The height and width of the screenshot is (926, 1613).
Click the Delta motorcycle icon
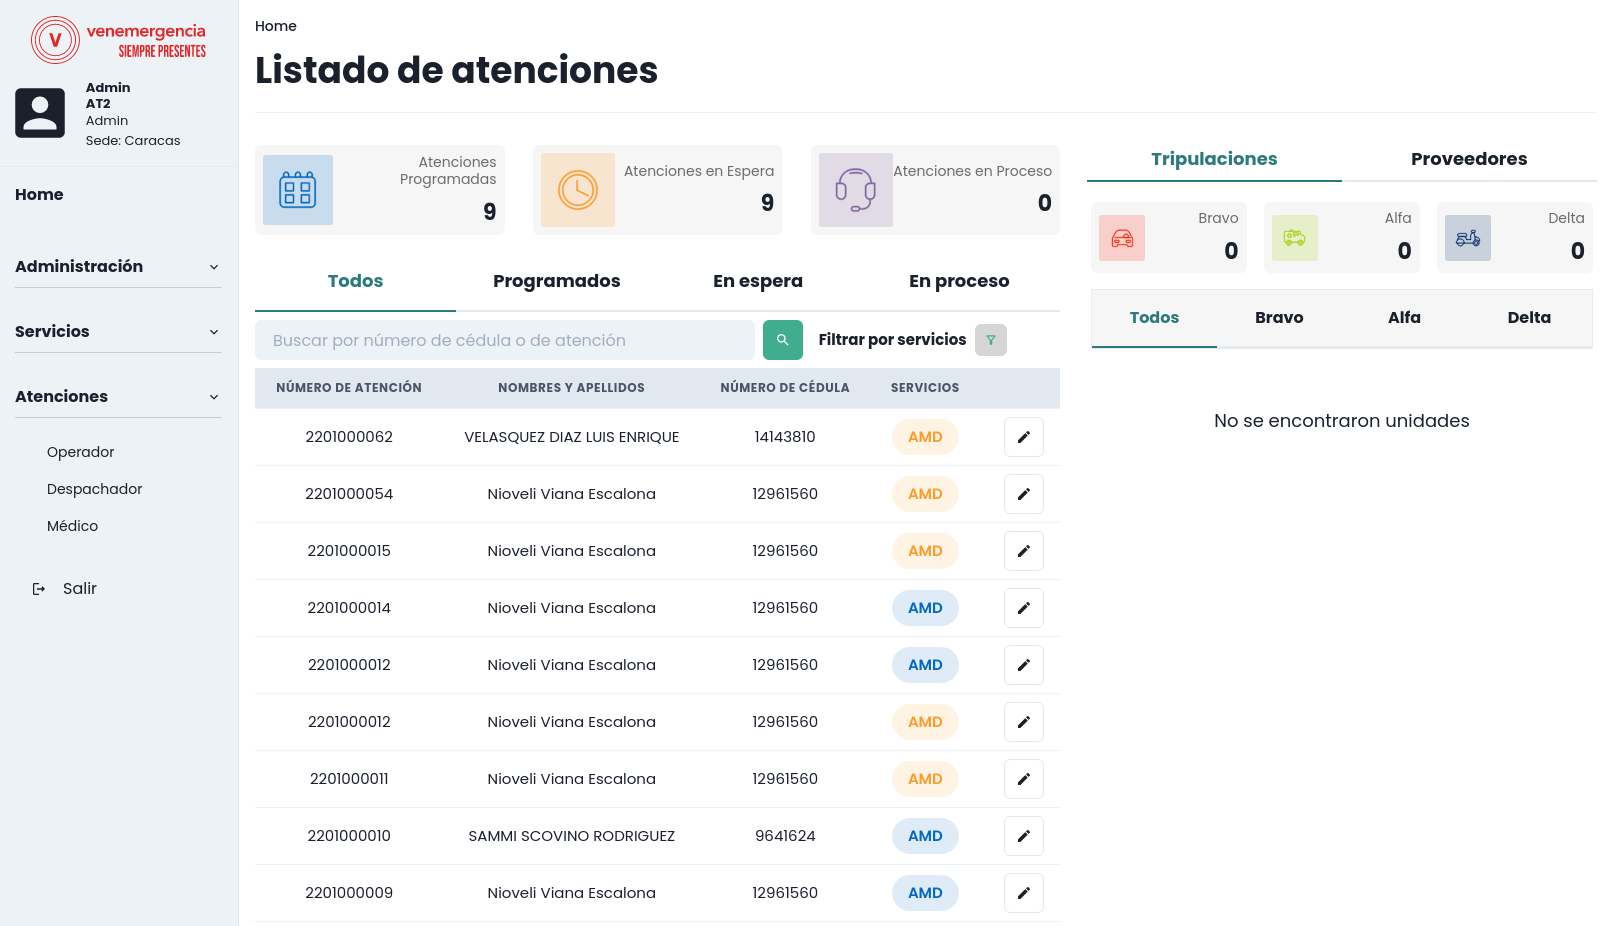click(1467, 238)
